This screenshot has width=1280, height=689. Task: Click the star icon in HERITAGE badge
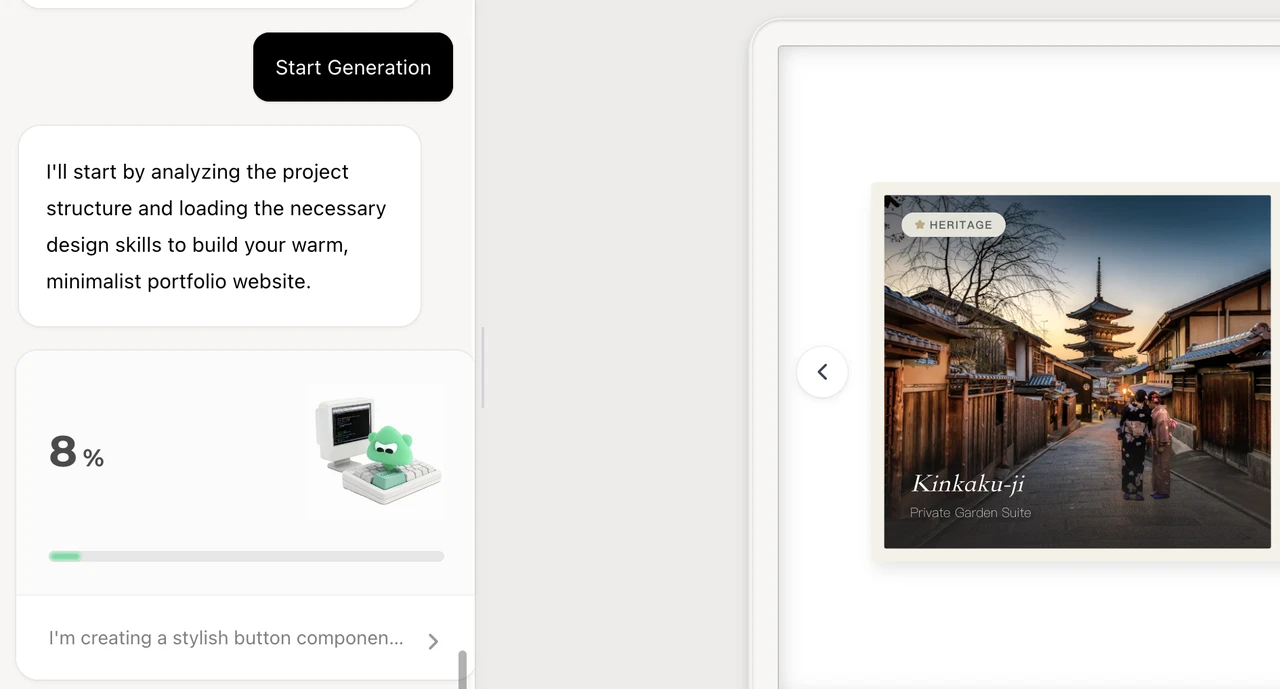pyautogui.click(x=919, y=225)
